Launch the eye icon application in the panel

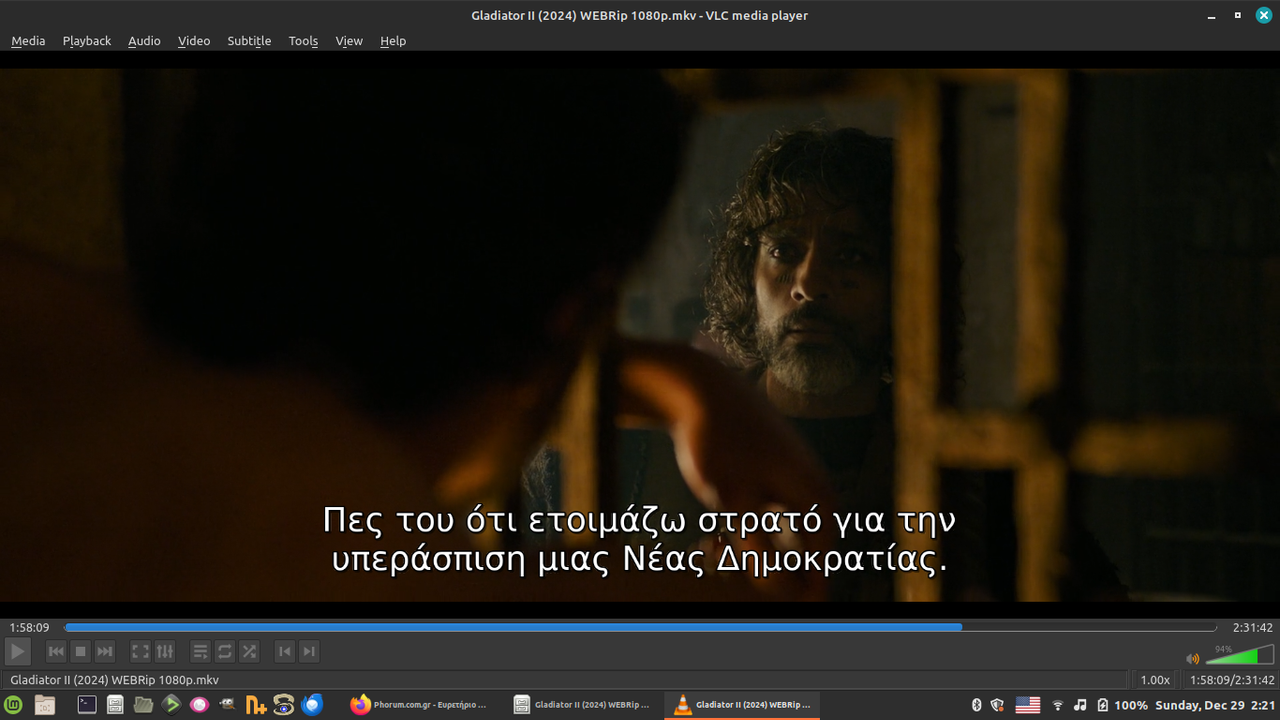click(284, 705)
